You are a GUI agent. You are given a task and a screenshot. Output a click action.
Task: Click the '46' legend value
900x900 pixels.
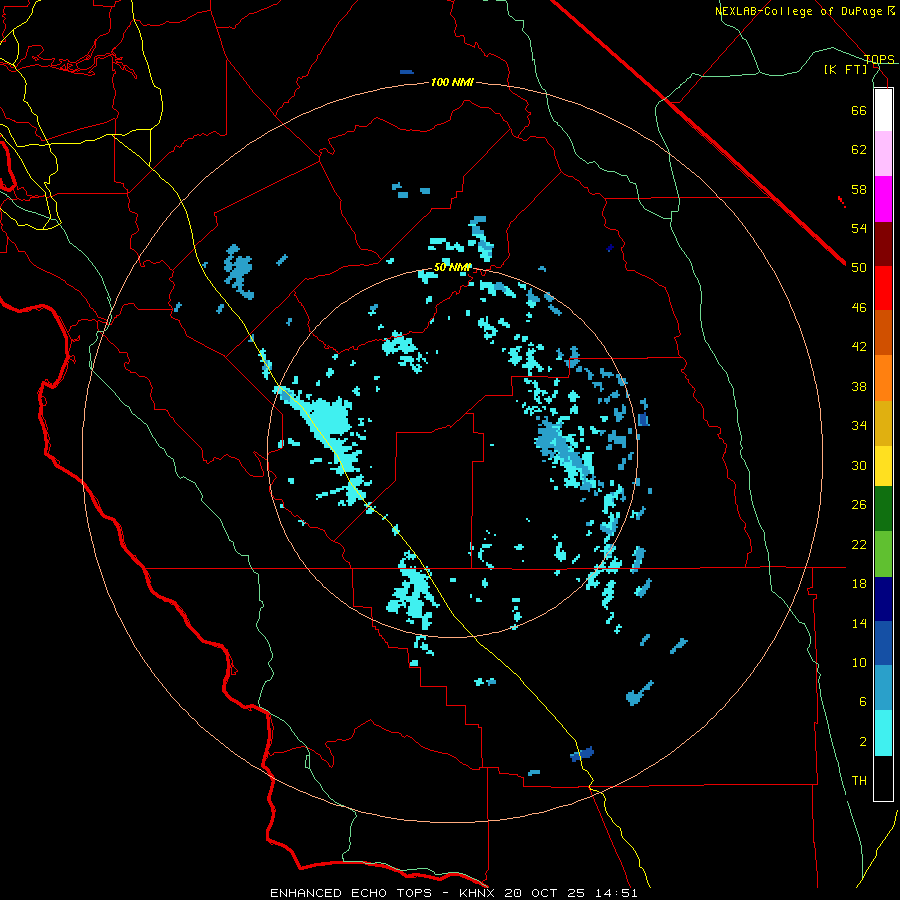pos(859,308)
